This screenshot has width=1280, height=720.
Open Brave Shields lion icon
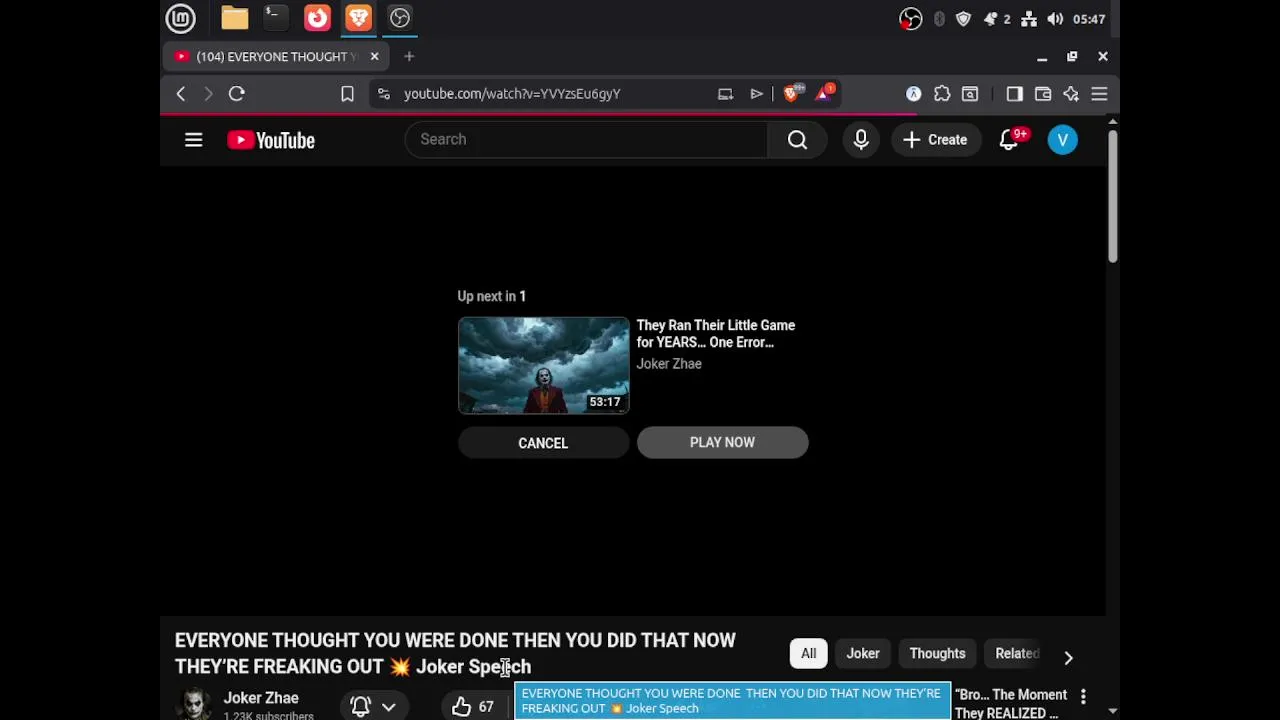[792, 94]
